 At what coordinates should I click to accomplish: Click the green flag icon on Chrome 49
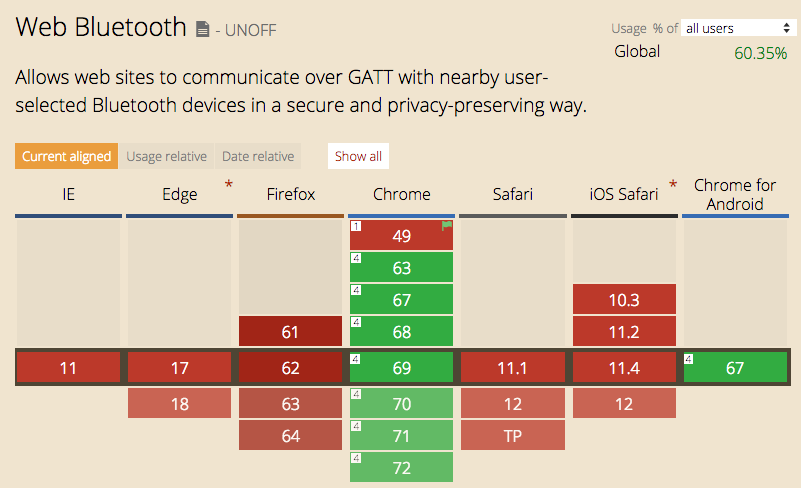coord(447,226)
